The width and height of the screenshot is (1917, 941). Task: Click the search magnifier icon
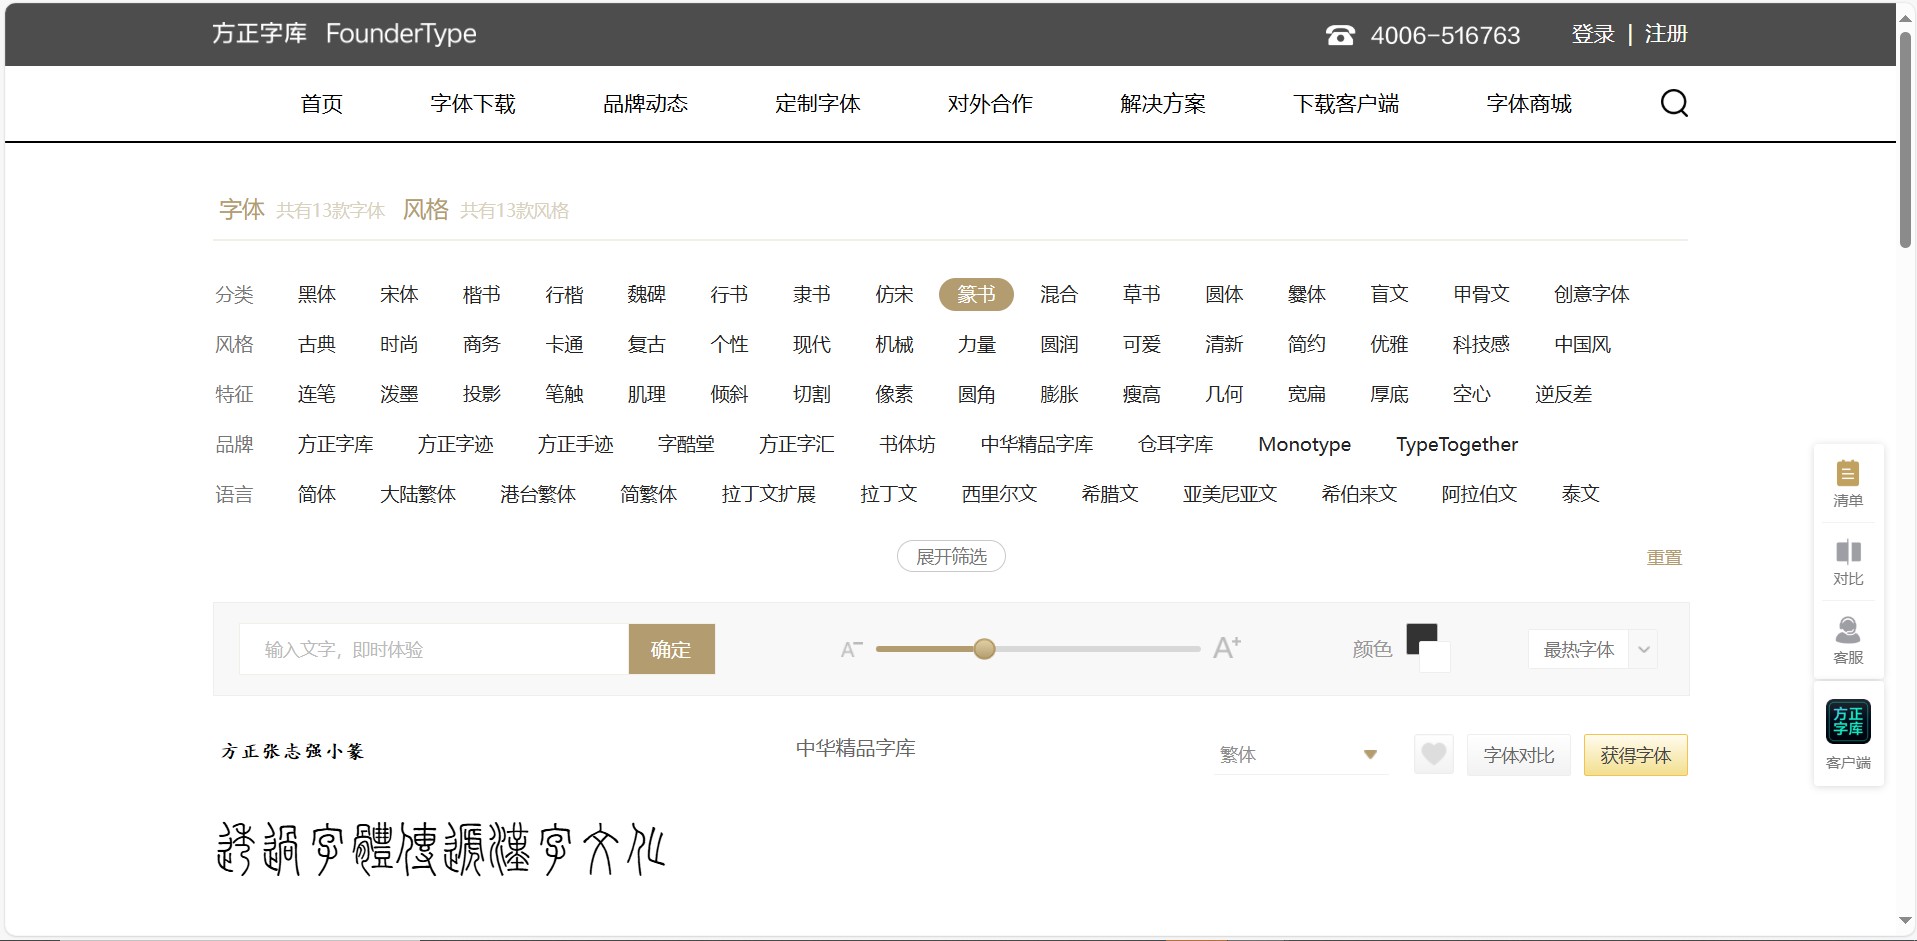pos(1673,103)
